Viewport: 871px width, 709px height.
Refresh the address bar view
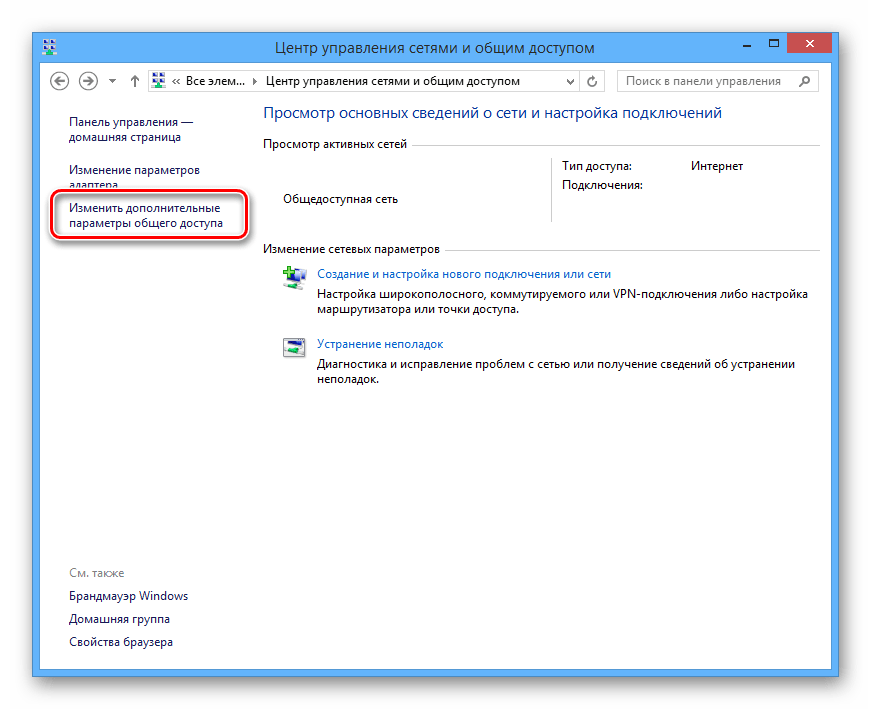[x=593, y=81]
